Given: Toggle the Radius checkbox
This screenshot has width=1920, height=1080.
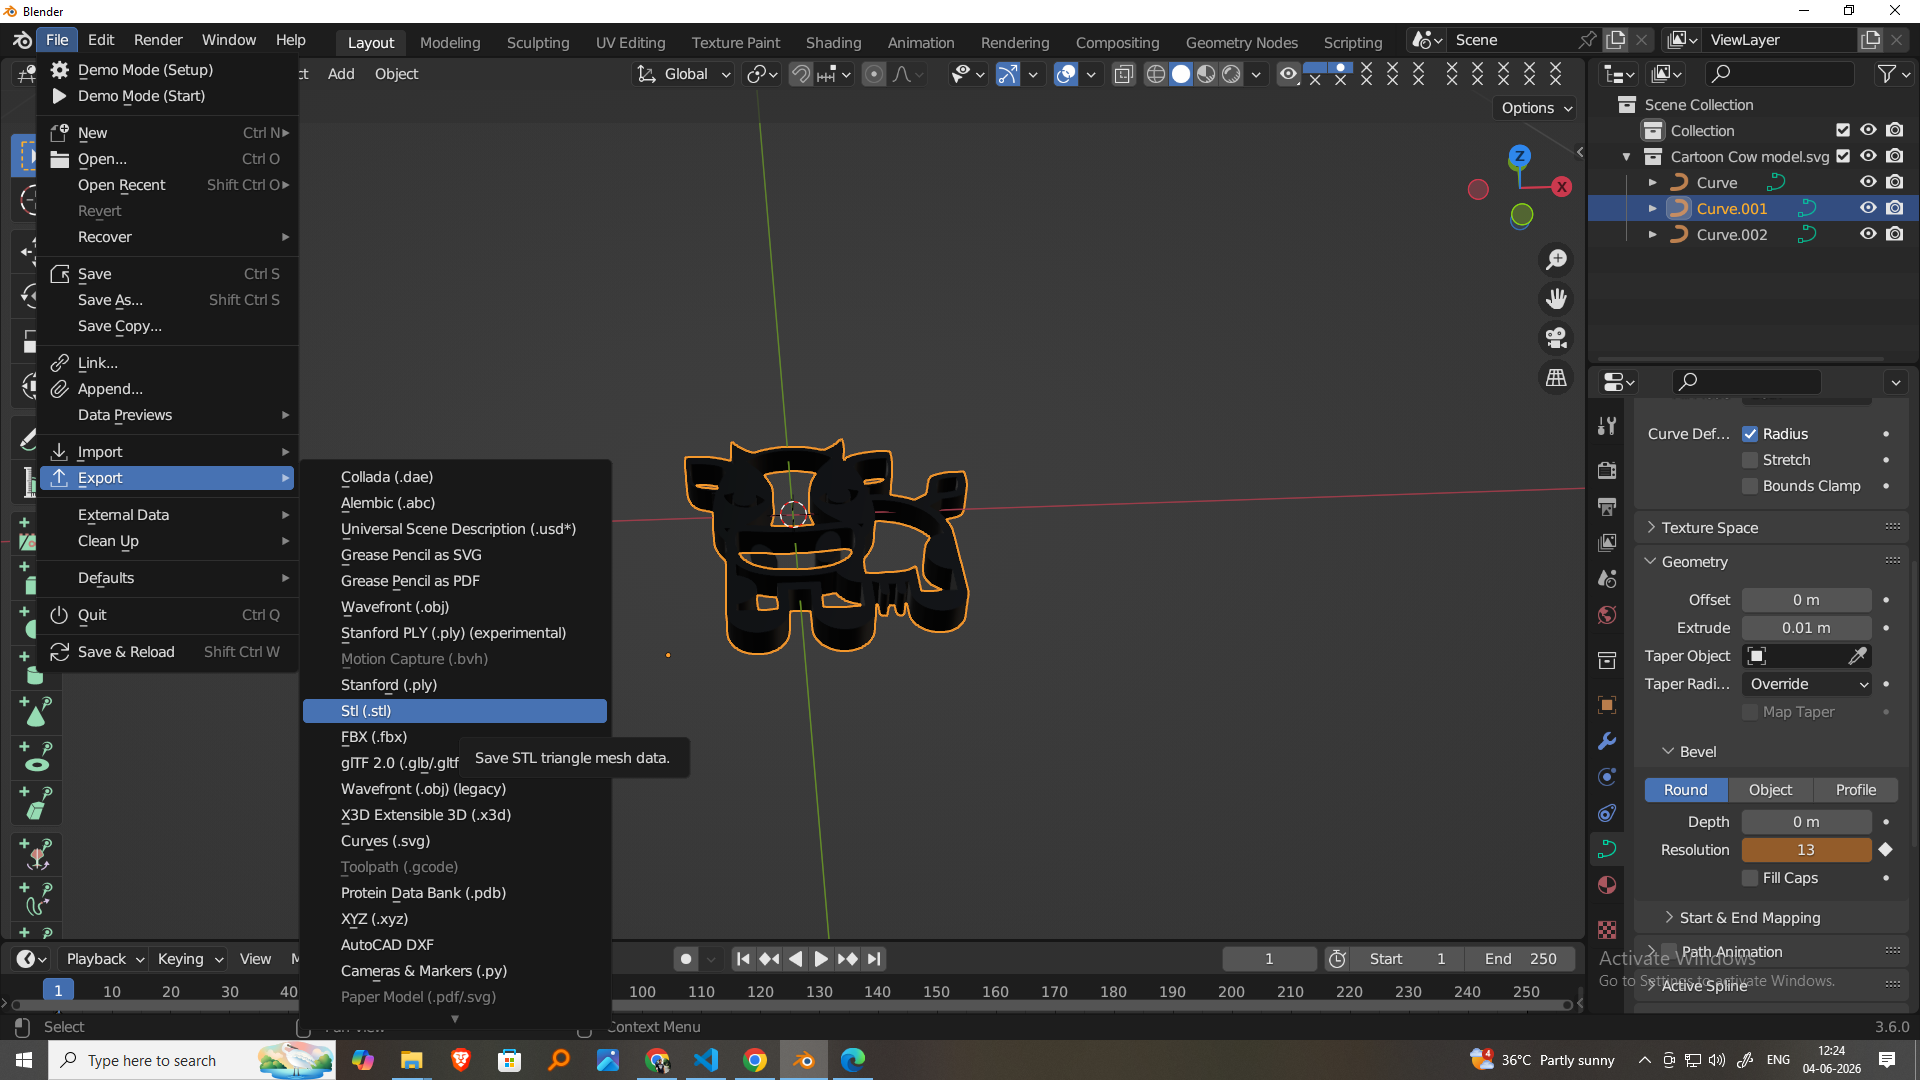Looking at the screenshot, I should pos(1750,434).
